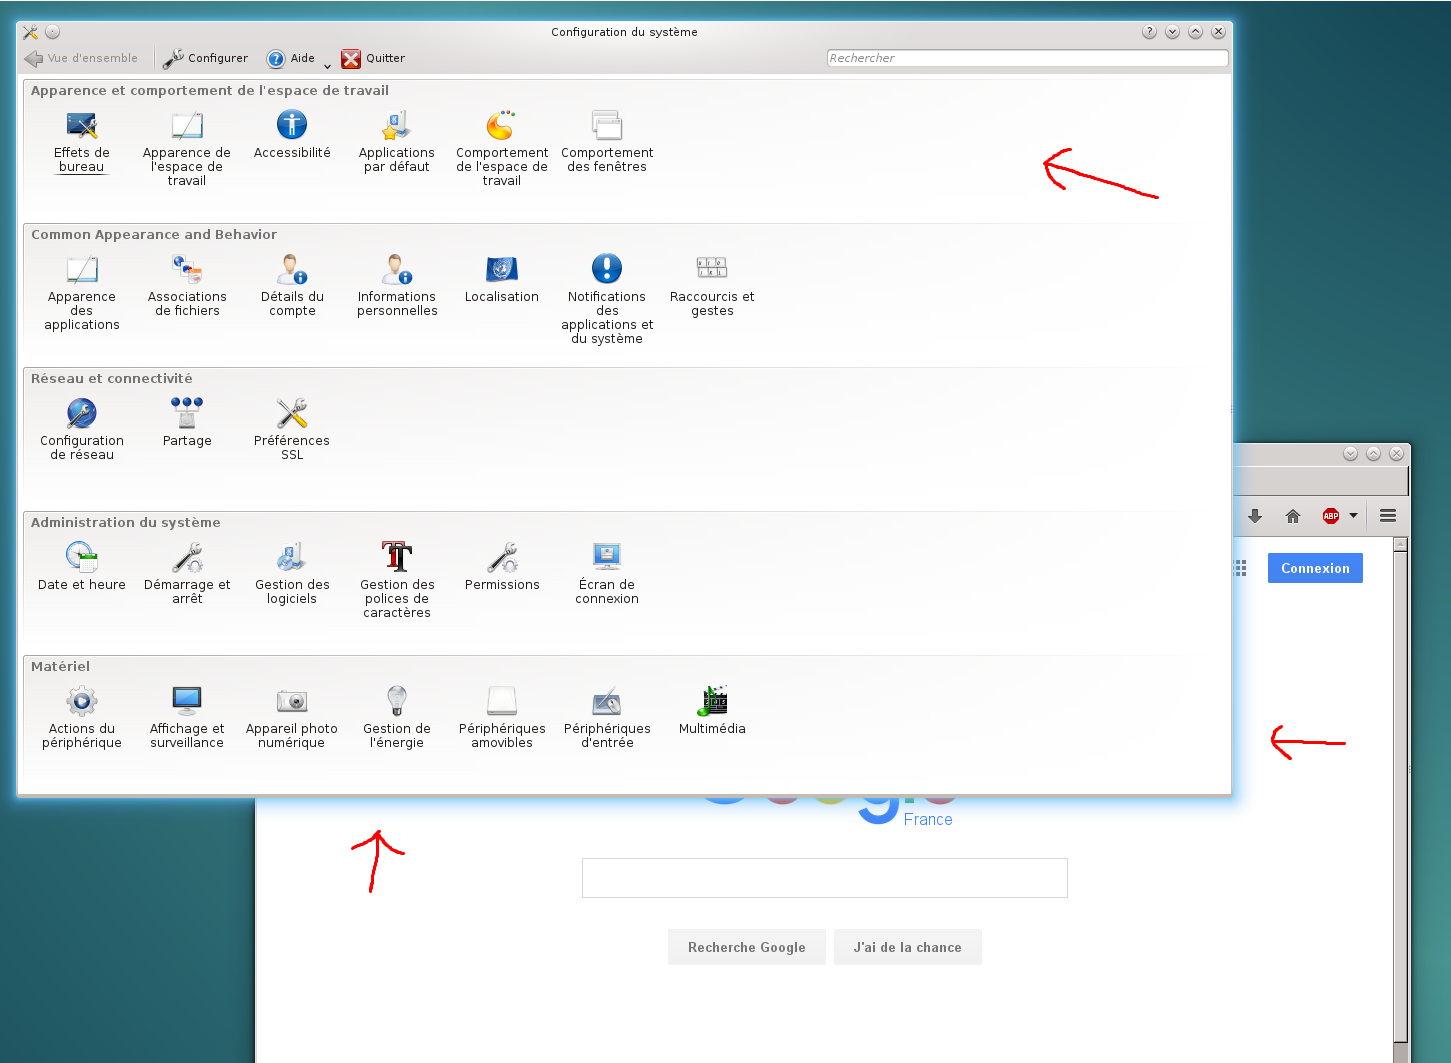
Task: Expand the Adblock Plus dropdown arrow
Action: [1353, 516]
